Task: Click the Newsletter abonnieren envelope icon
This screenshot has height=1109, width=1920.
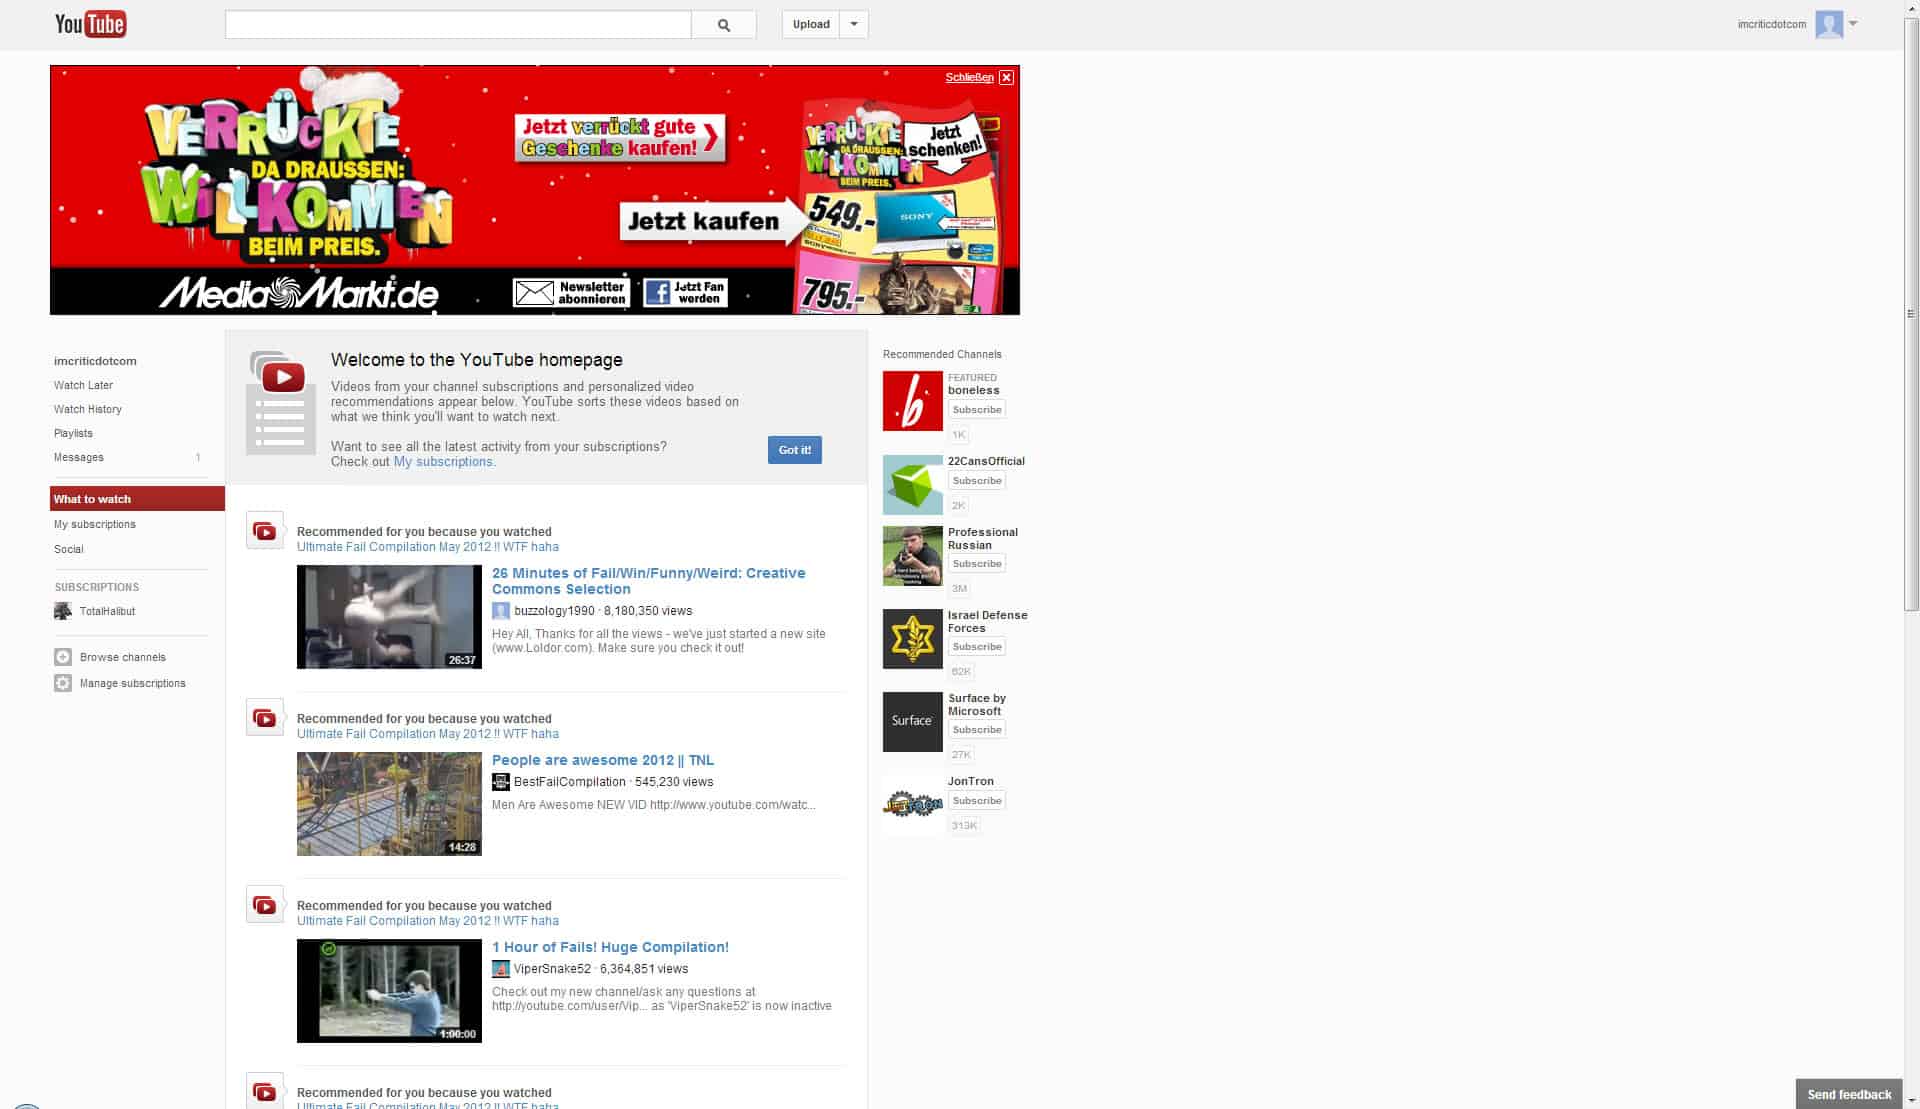Action: (533, 292)
